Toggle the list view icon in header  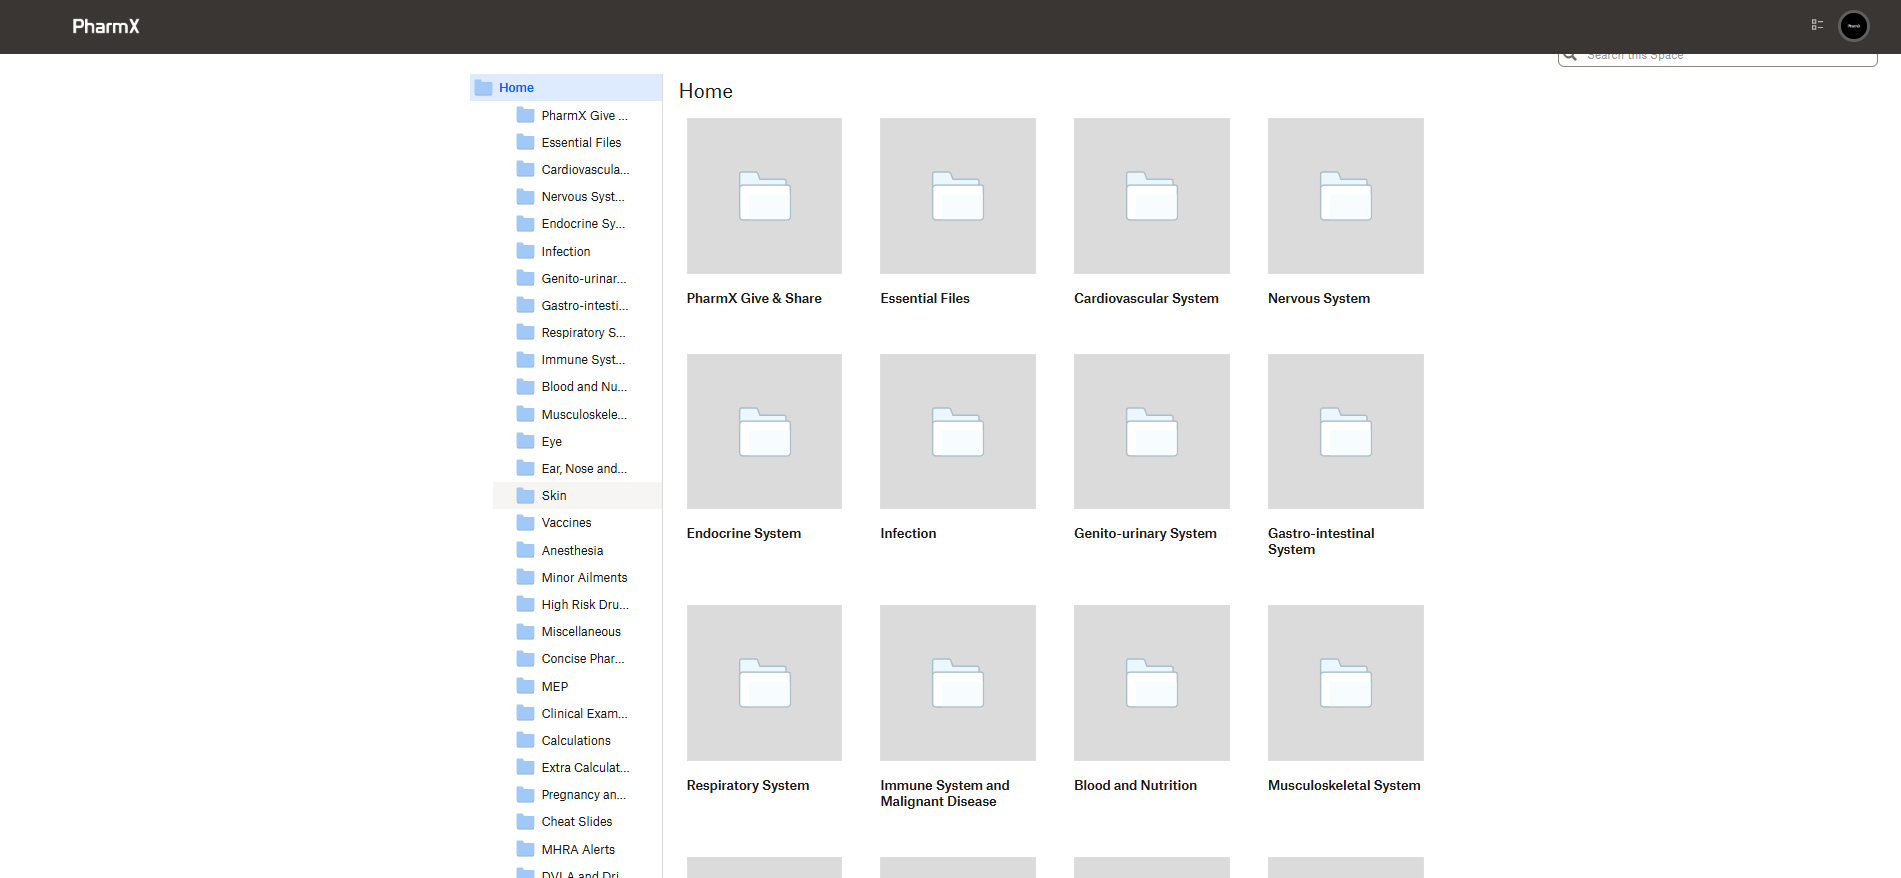1817,25
